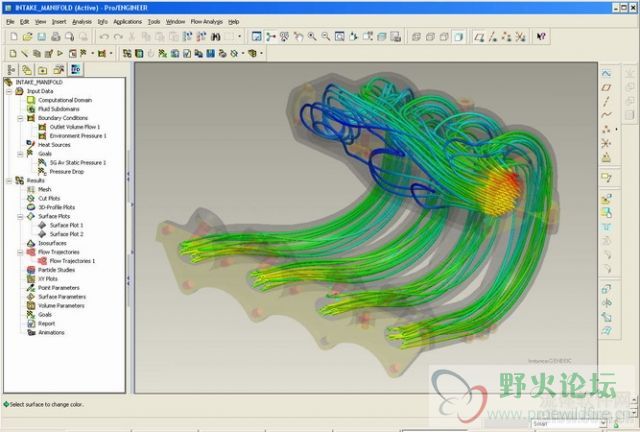Collapse the Results tree node
Viewport: 640px width, 432px height.
pyautogui.click(x=8, y=180)
